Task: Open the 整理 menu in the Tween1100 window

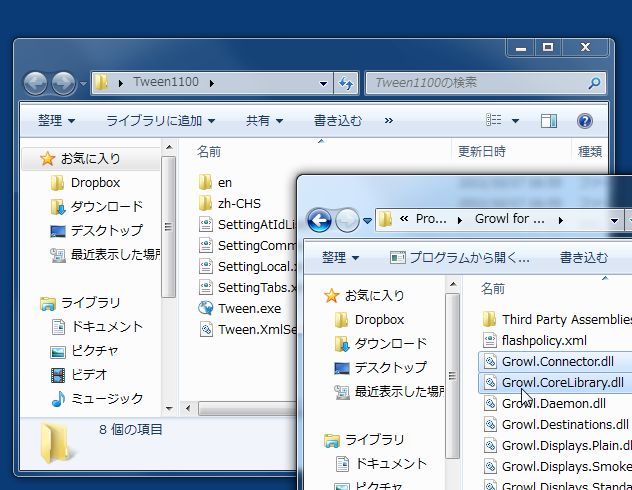Action: [x=56, y=120]
